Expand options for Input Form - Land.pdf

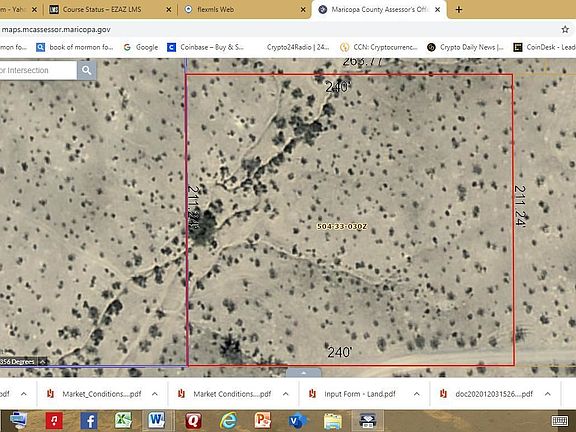(x=417, y=394)
